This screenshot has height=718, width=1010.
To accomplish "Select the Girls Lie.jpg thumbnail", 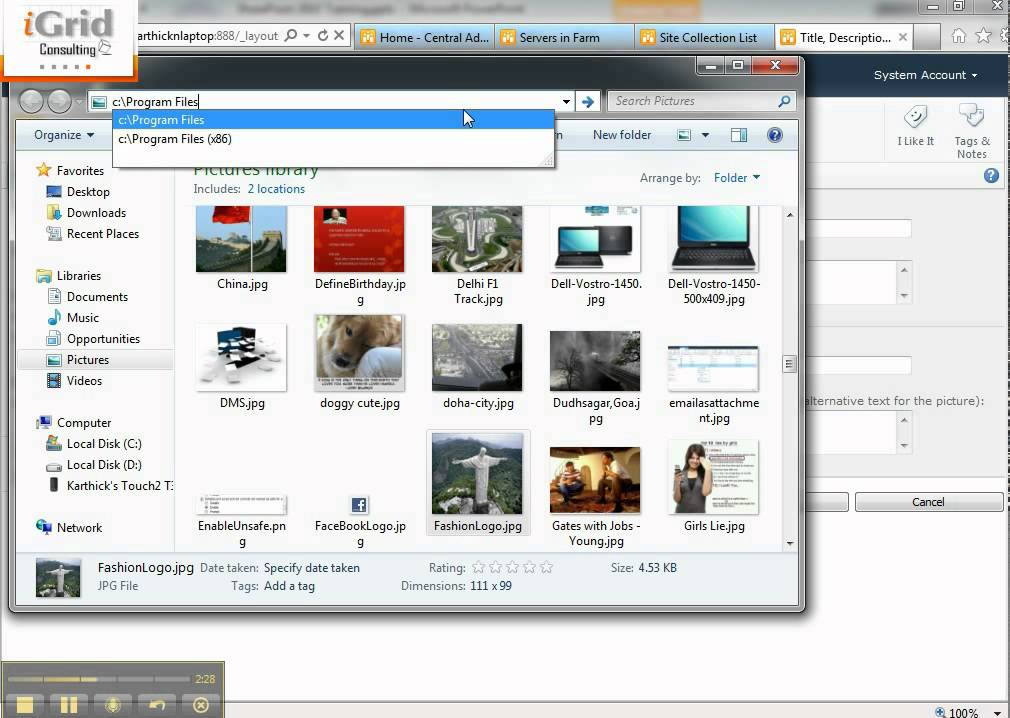I will pos(714,478).
